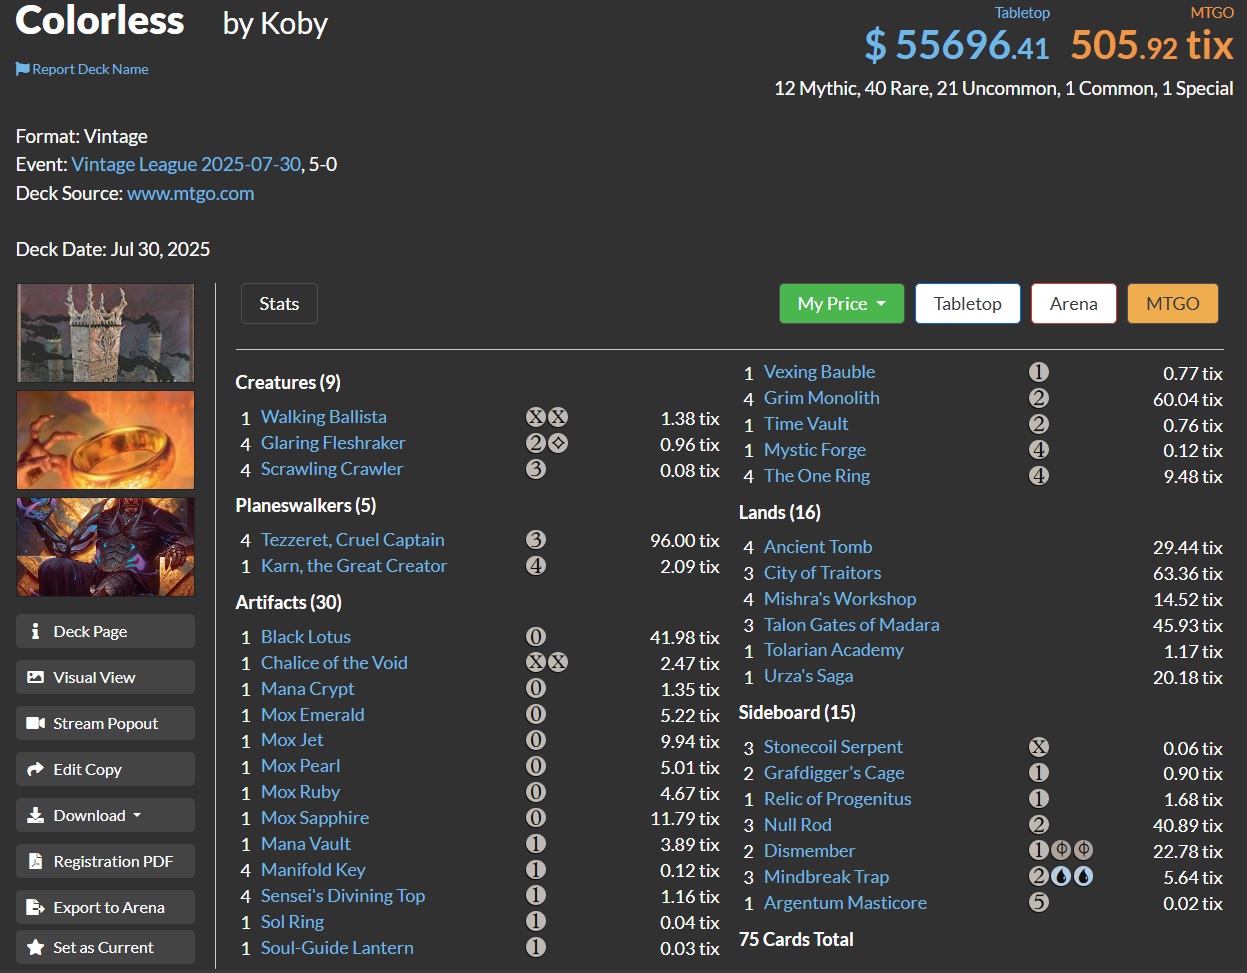Click the mana cost for Tezzeret, Cruel Captain
Viewport: 1247px width, 973px height.
(536, 540)
